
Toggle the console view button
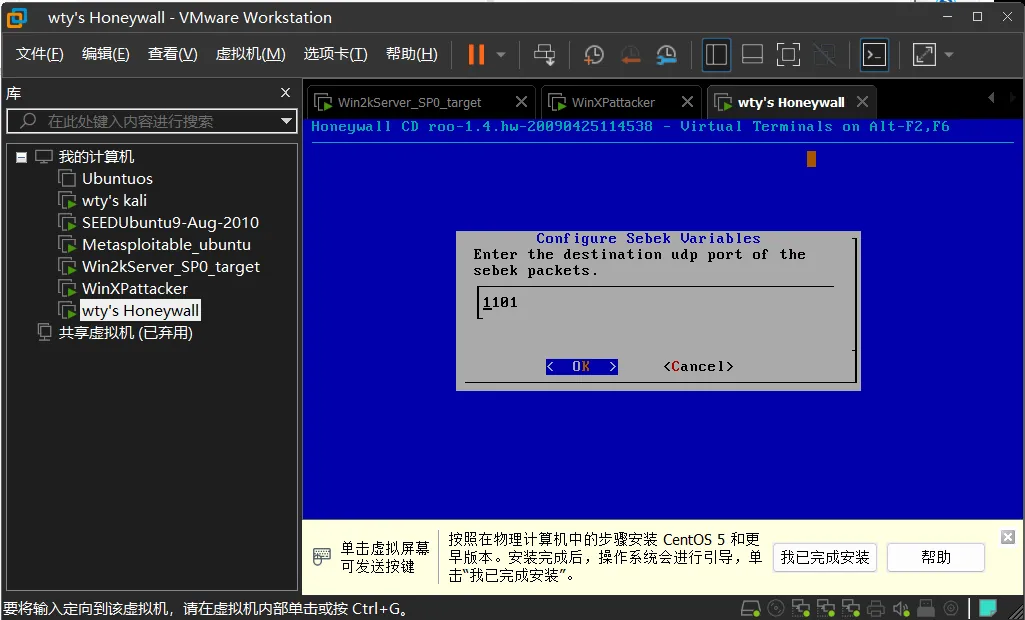[874, 54]
